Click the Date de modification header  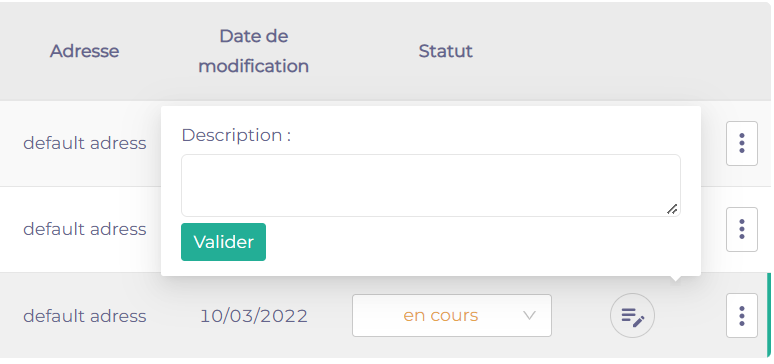click(x=254, y=51)
